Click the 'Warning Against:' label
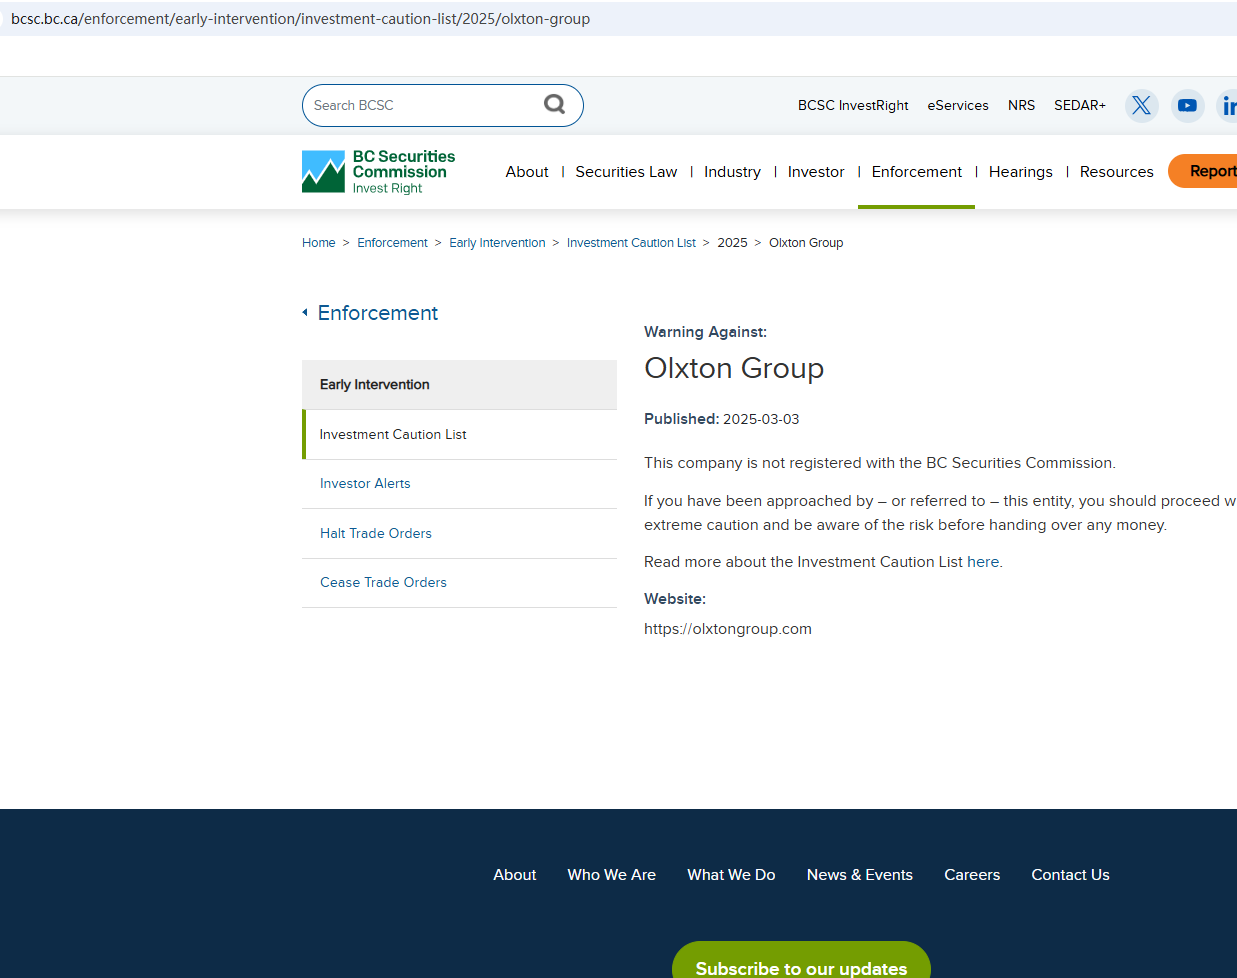 point(705,332)
